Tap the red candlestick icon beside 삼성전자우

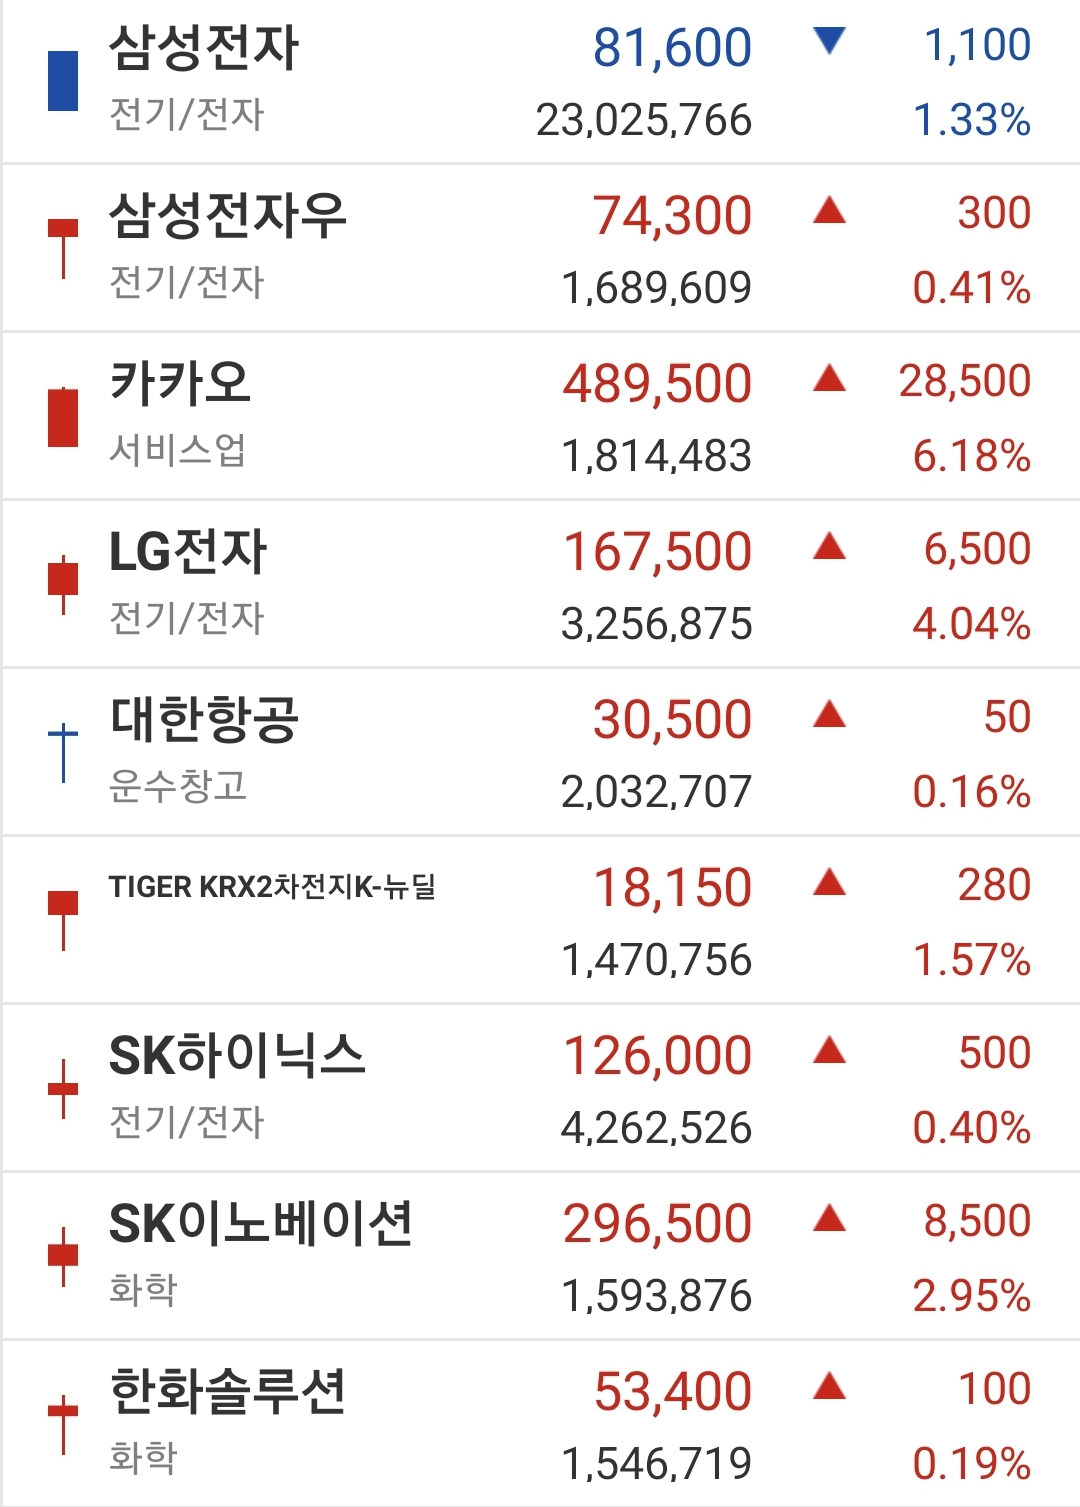pos(63,248)
